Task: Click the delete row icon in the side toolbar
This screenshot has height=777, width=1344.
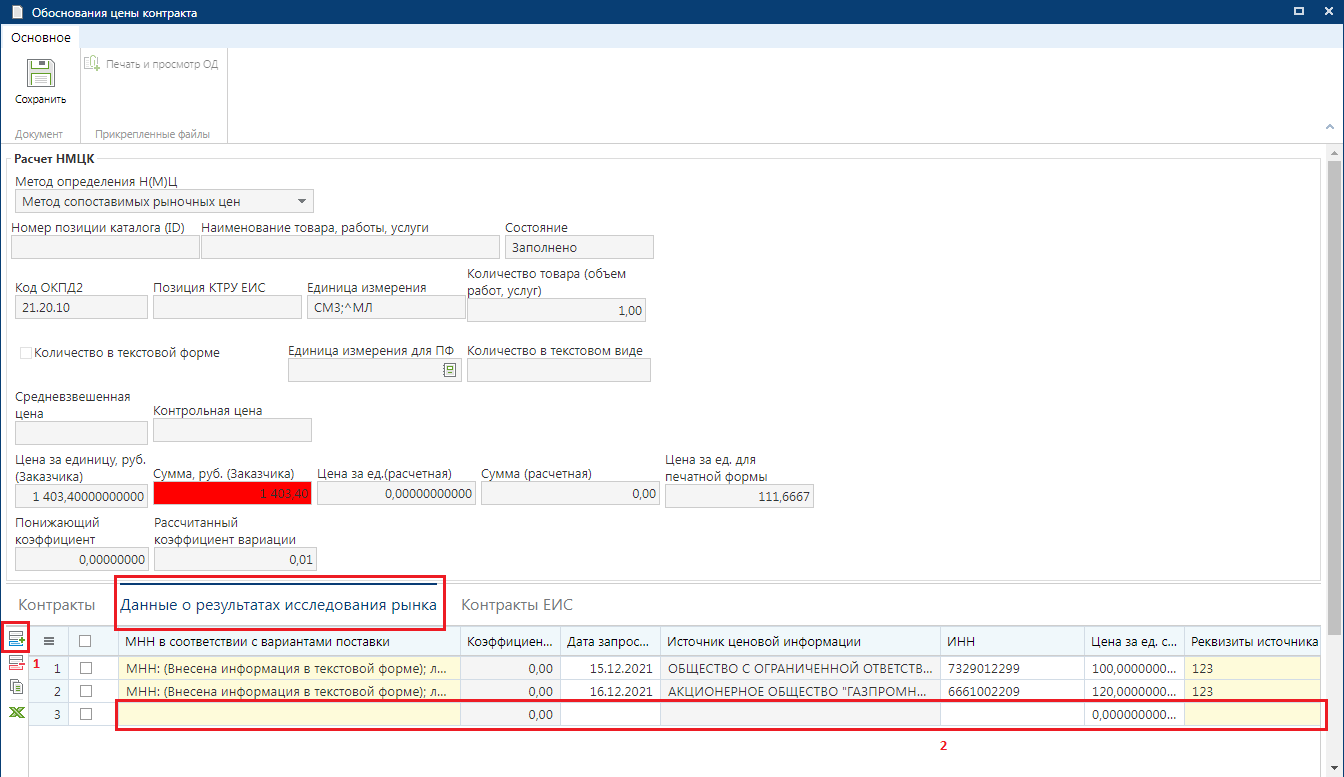Action: (16, 662)
